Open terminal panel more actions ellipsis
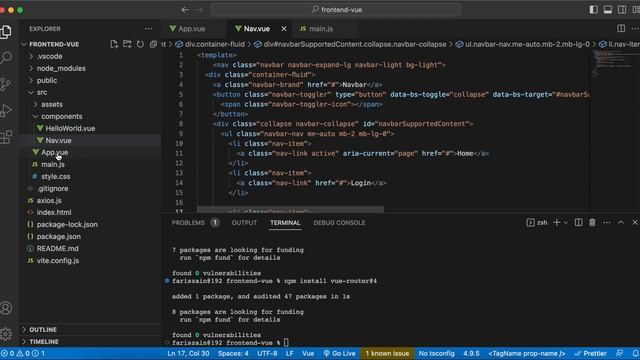This screenshot has height=360, width=640. click(607, 222)
